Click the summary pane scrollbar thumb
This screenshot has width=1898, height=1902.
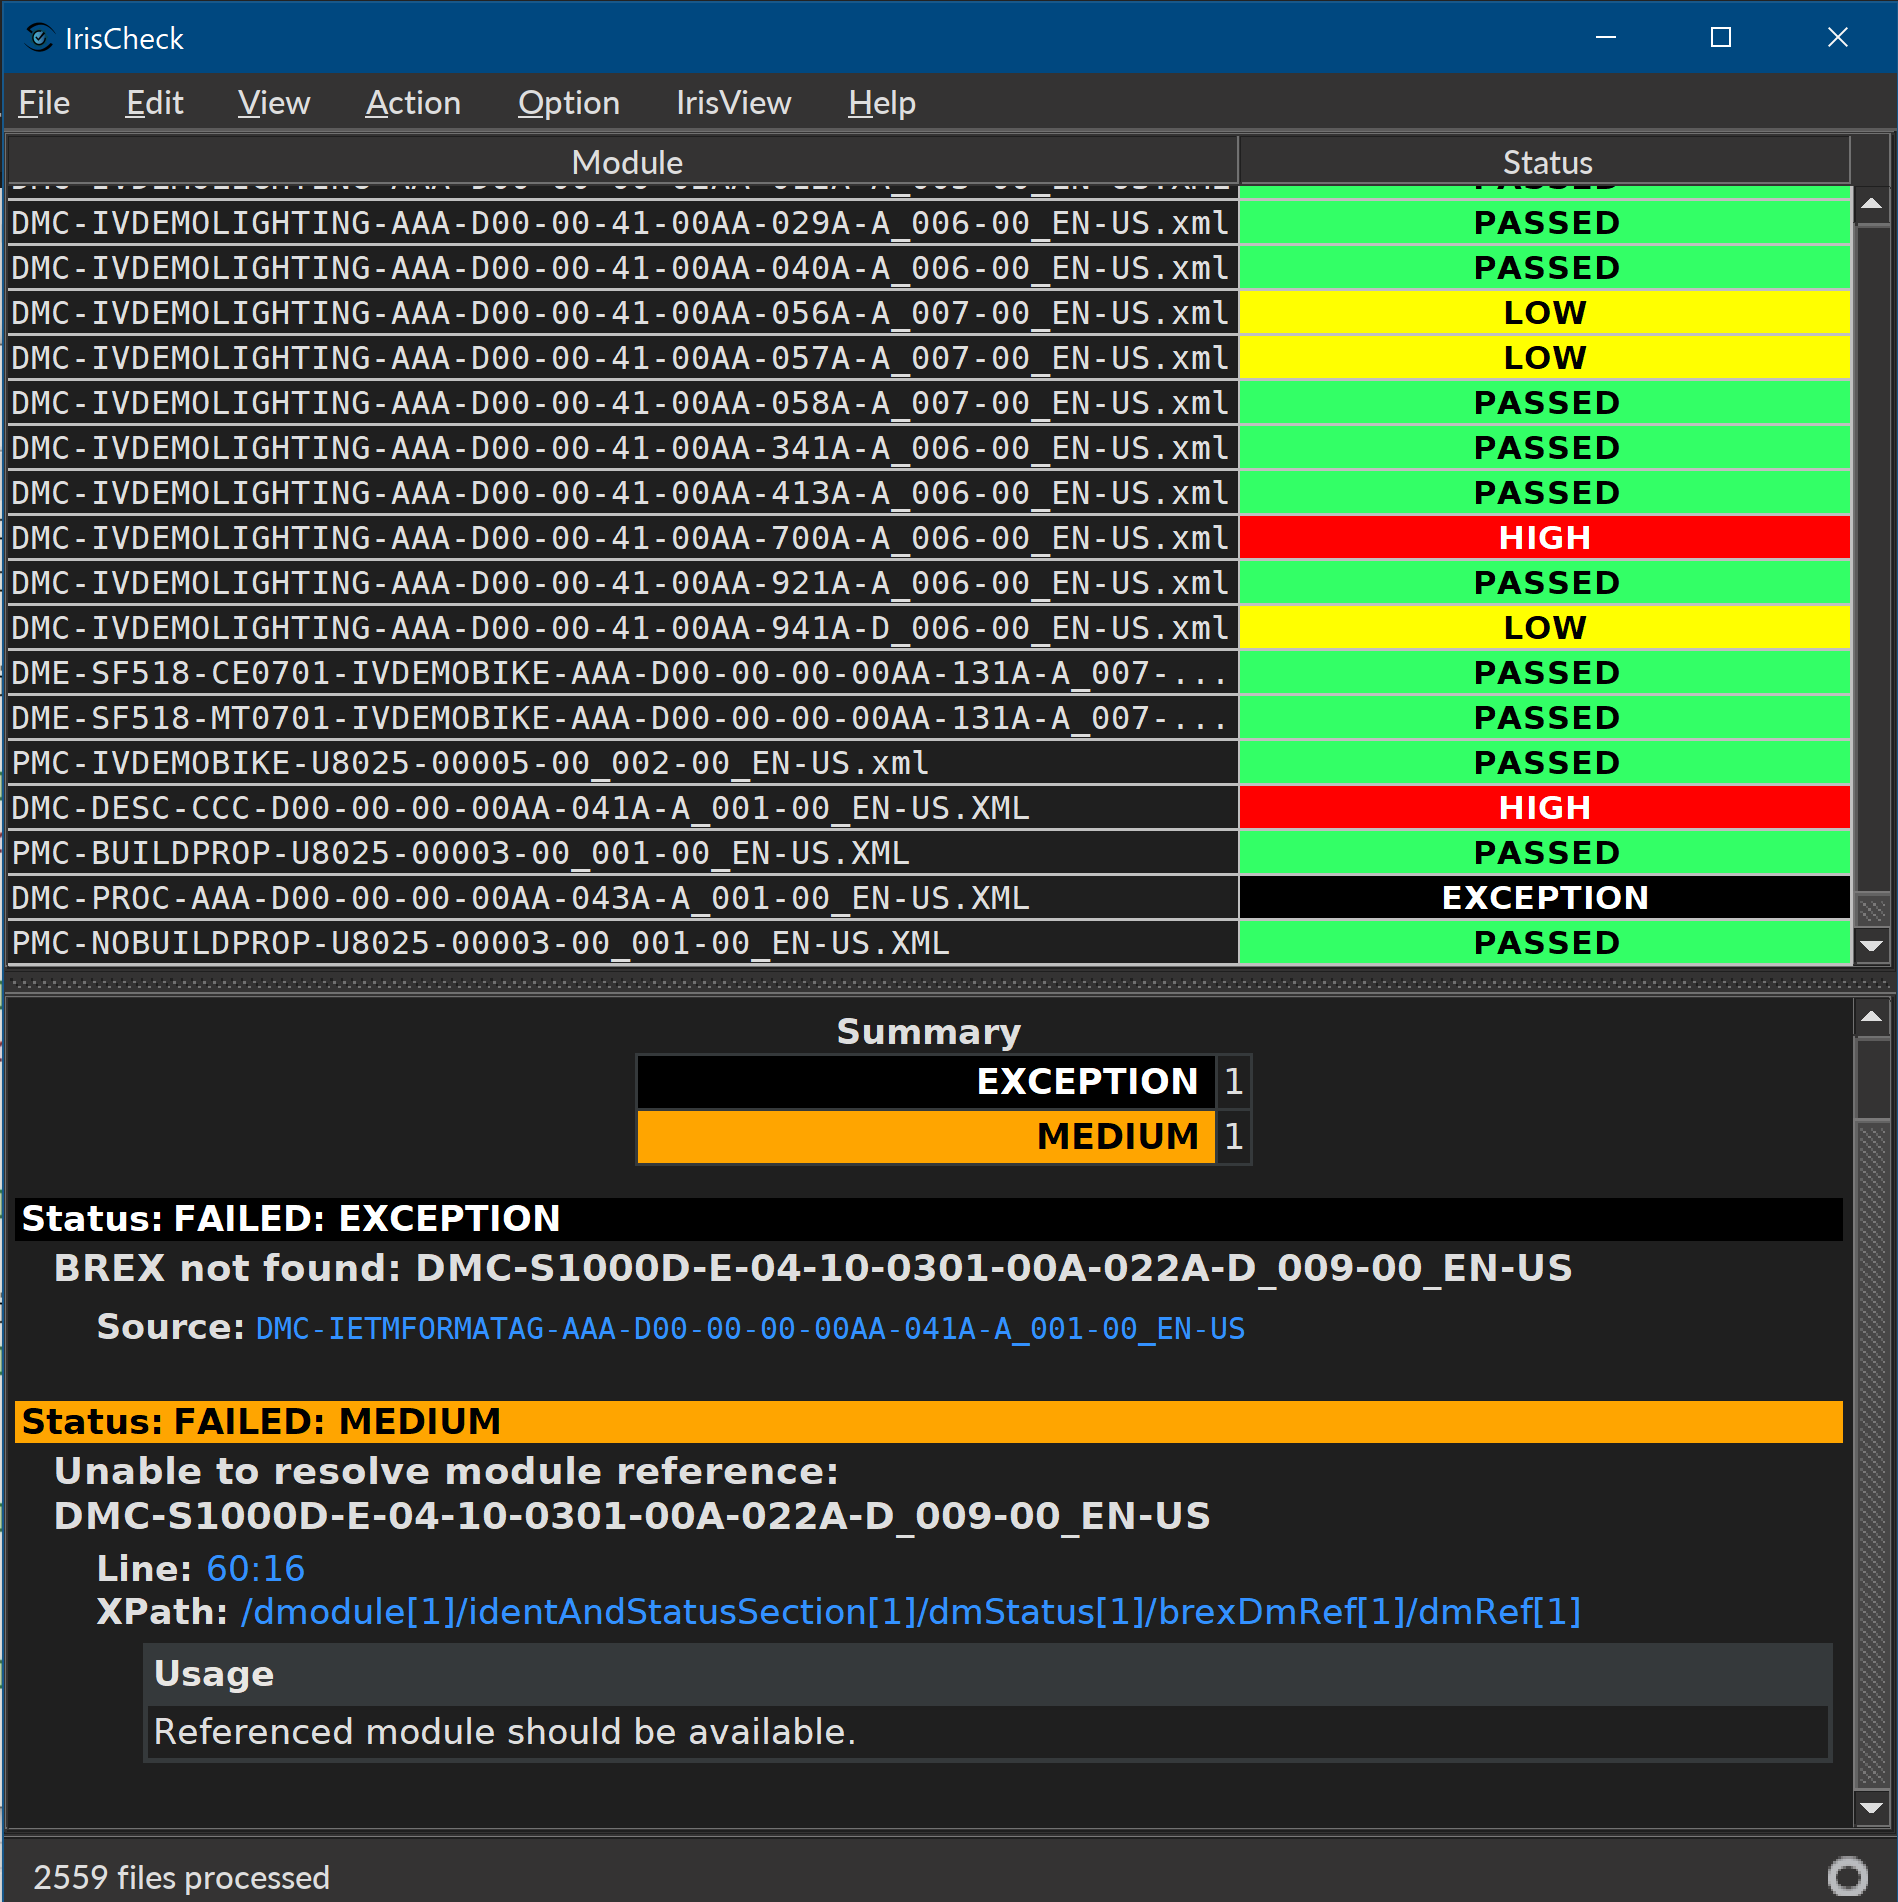click(x=1871, y=1078)
